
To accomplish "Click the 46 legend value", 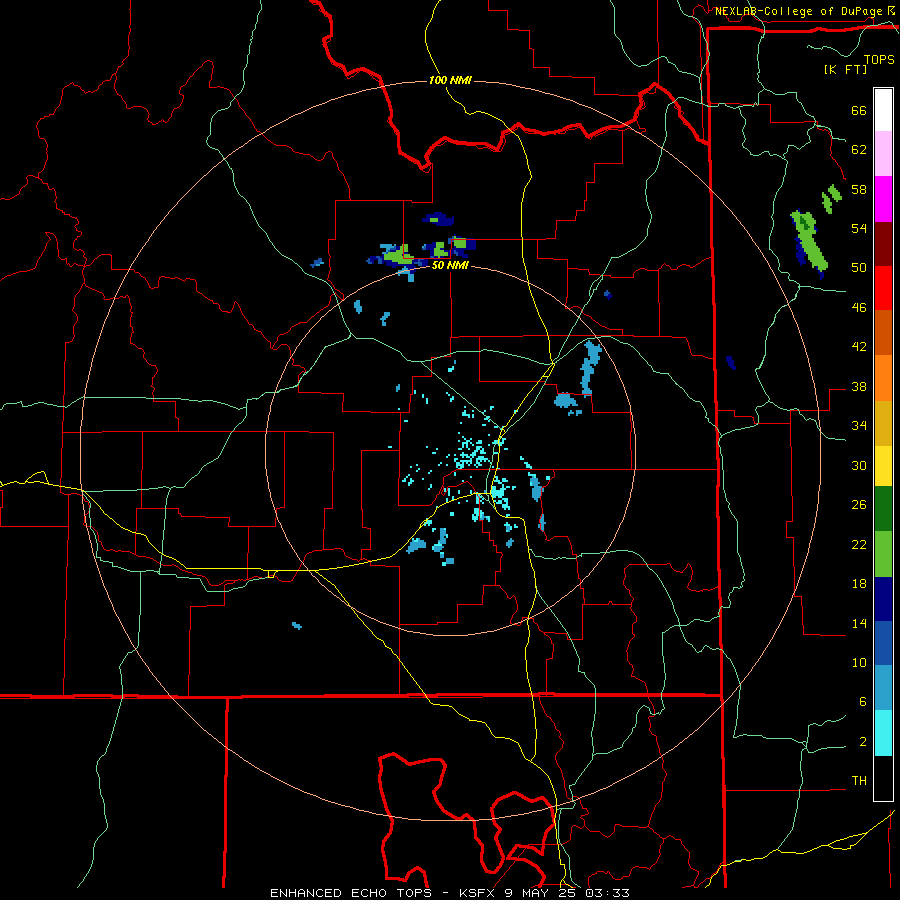I will coord(859,308).
